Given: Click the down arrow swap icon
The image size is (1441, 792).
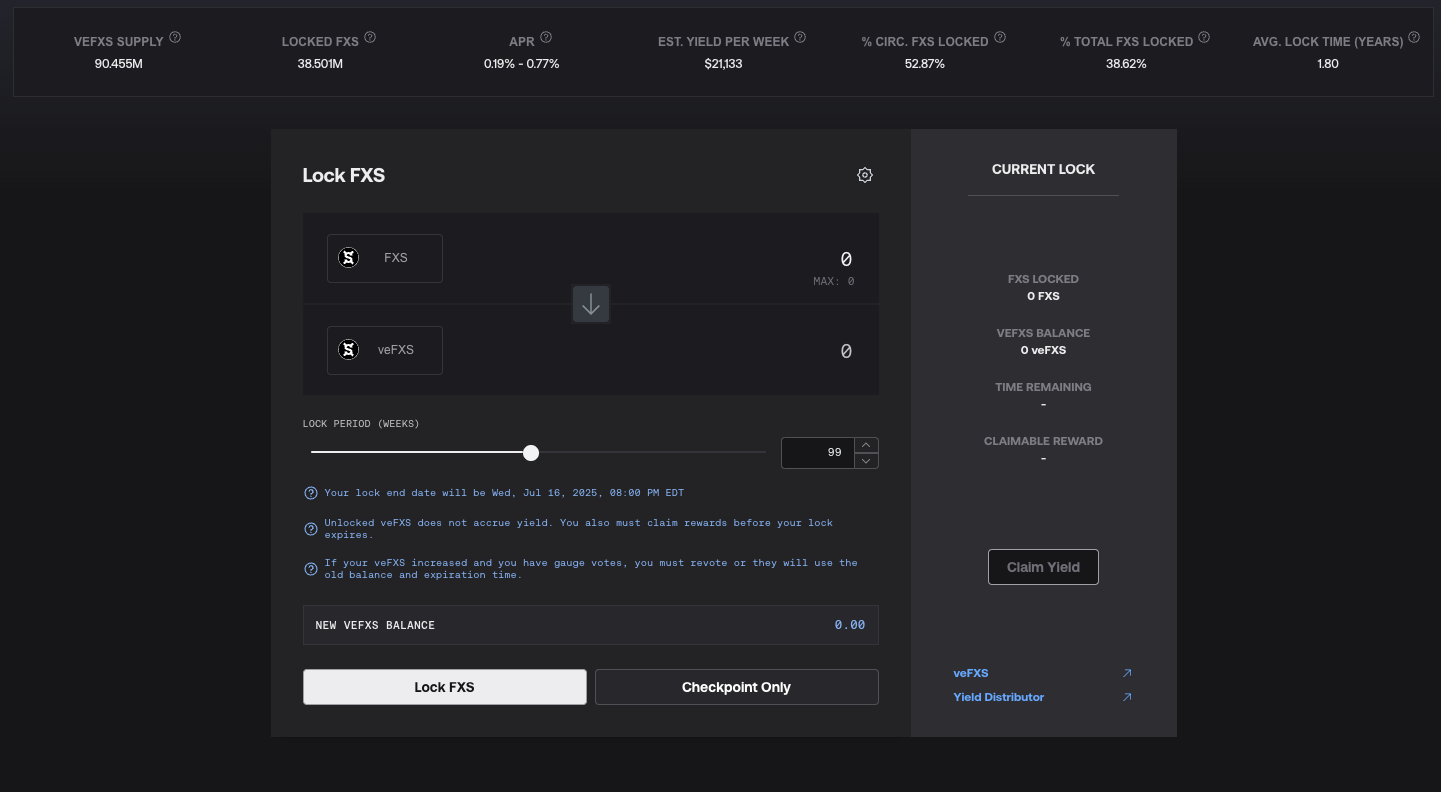Looking at the screenshot, I should coord(591,304).
